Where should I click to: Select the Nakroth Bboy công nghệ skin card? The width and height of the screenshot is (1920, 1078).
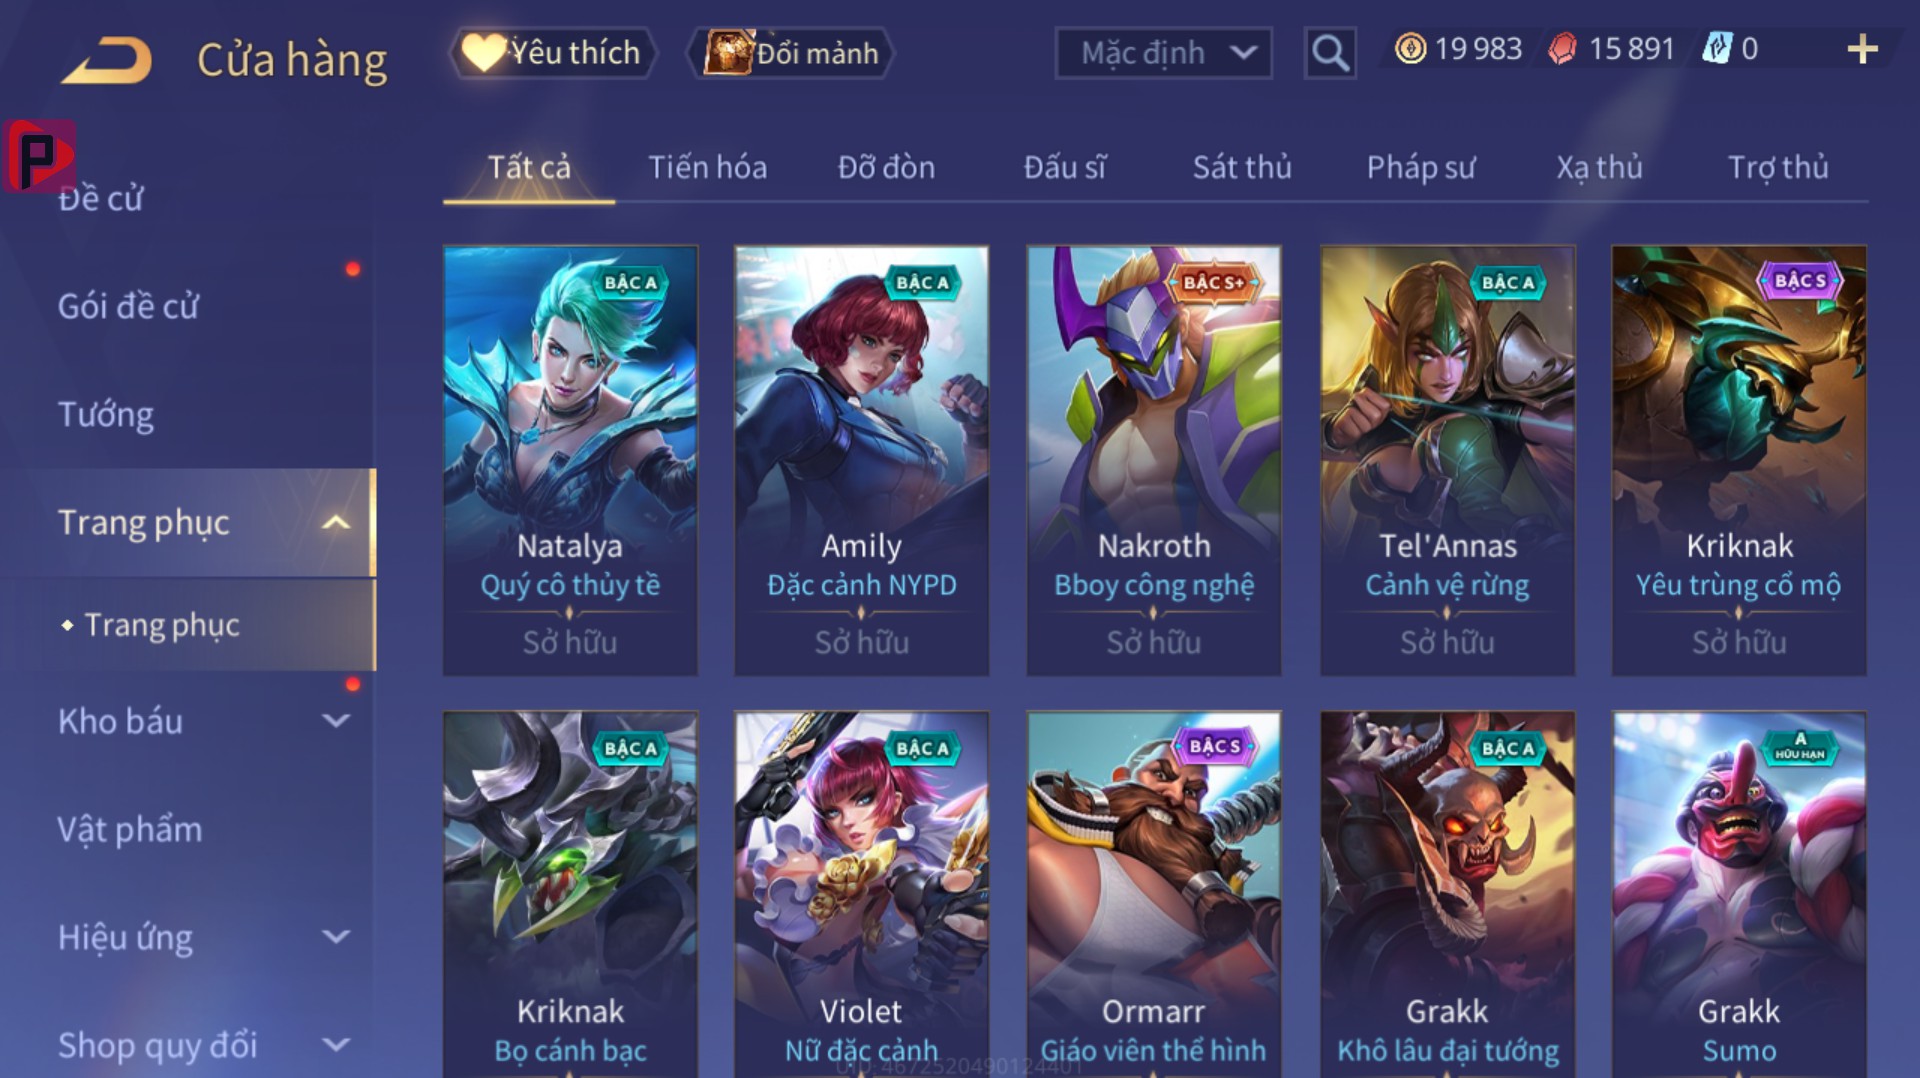[1154, 460]
